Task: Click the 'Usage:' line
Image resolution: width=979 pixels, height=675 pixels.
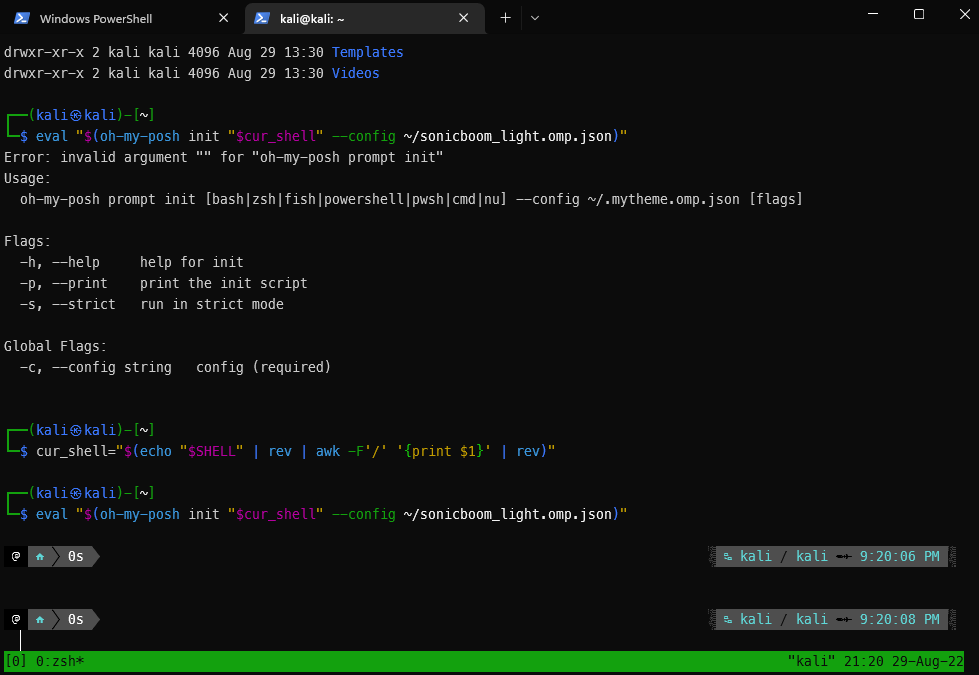Action: (27, 179)
